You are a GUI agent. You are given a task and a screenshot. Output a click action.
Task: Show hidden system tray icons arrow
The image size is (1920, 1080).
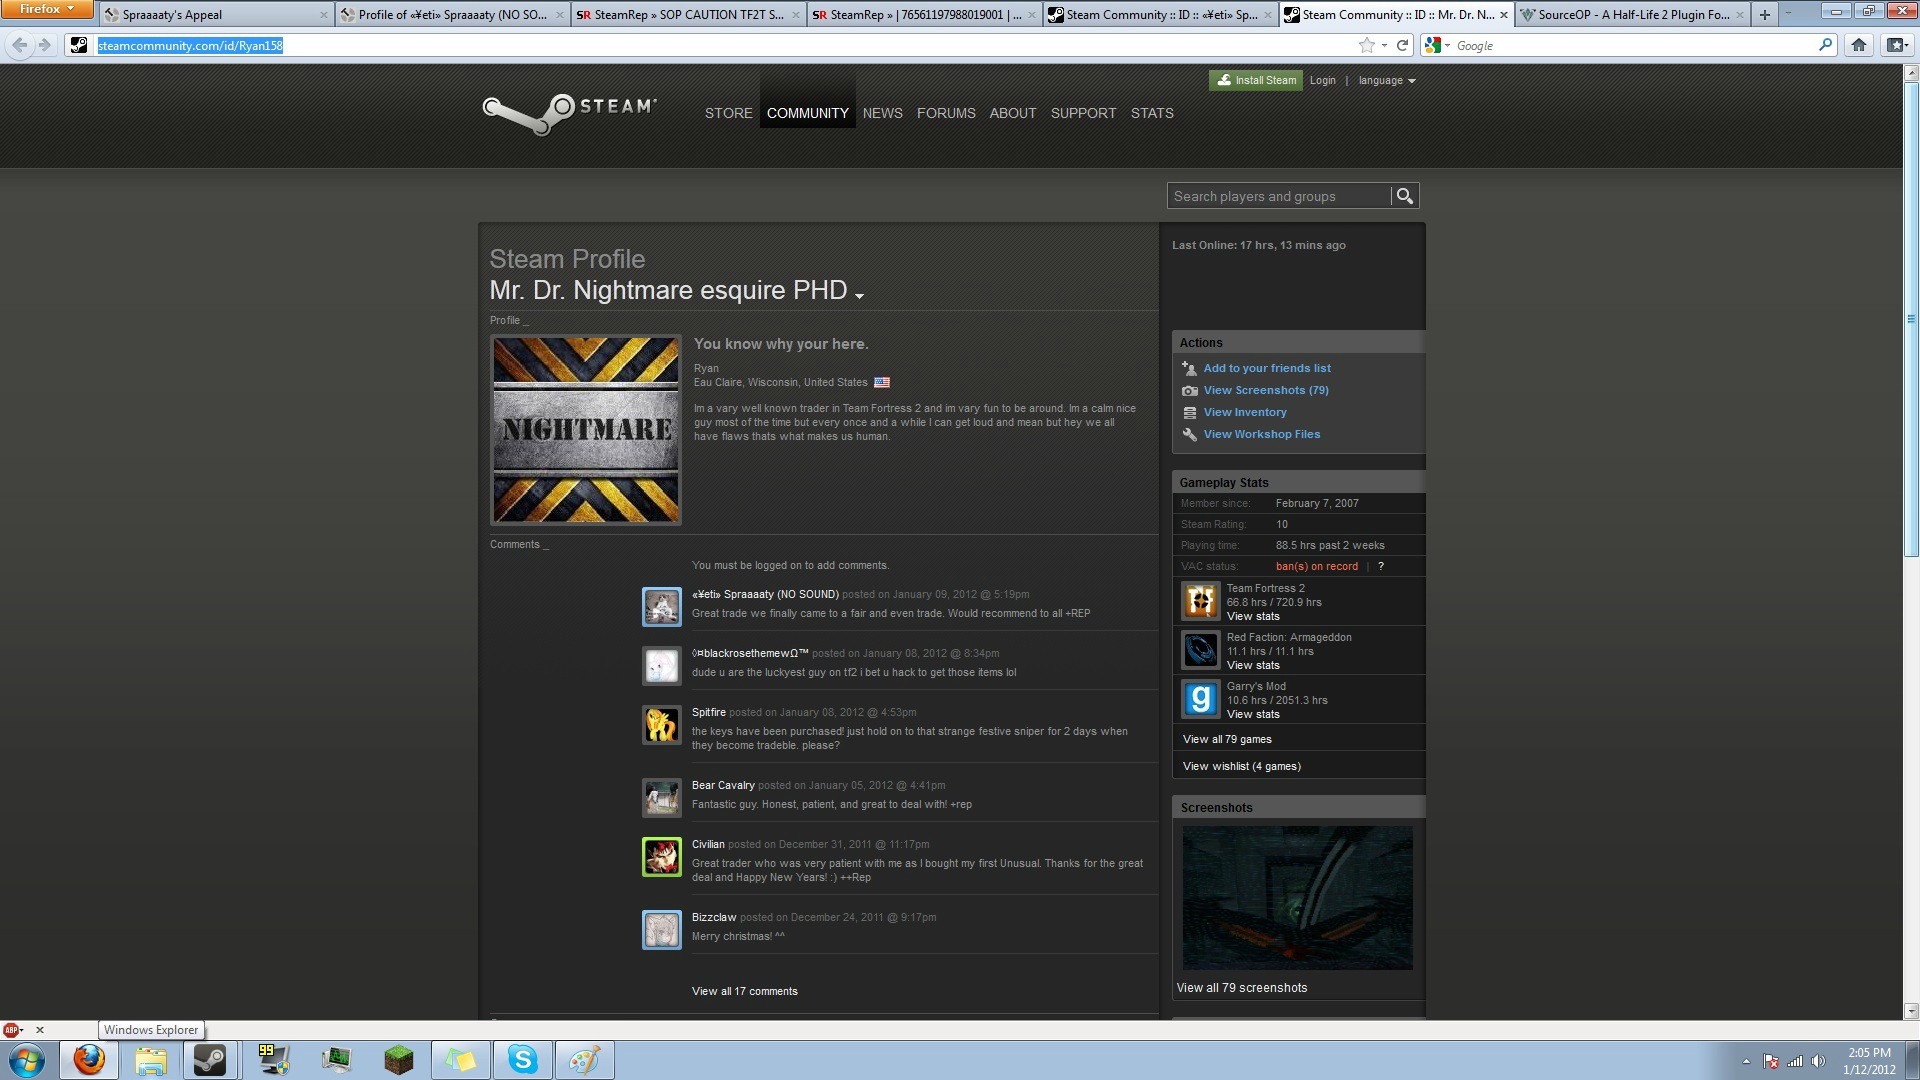(x=1746, y=1061)
